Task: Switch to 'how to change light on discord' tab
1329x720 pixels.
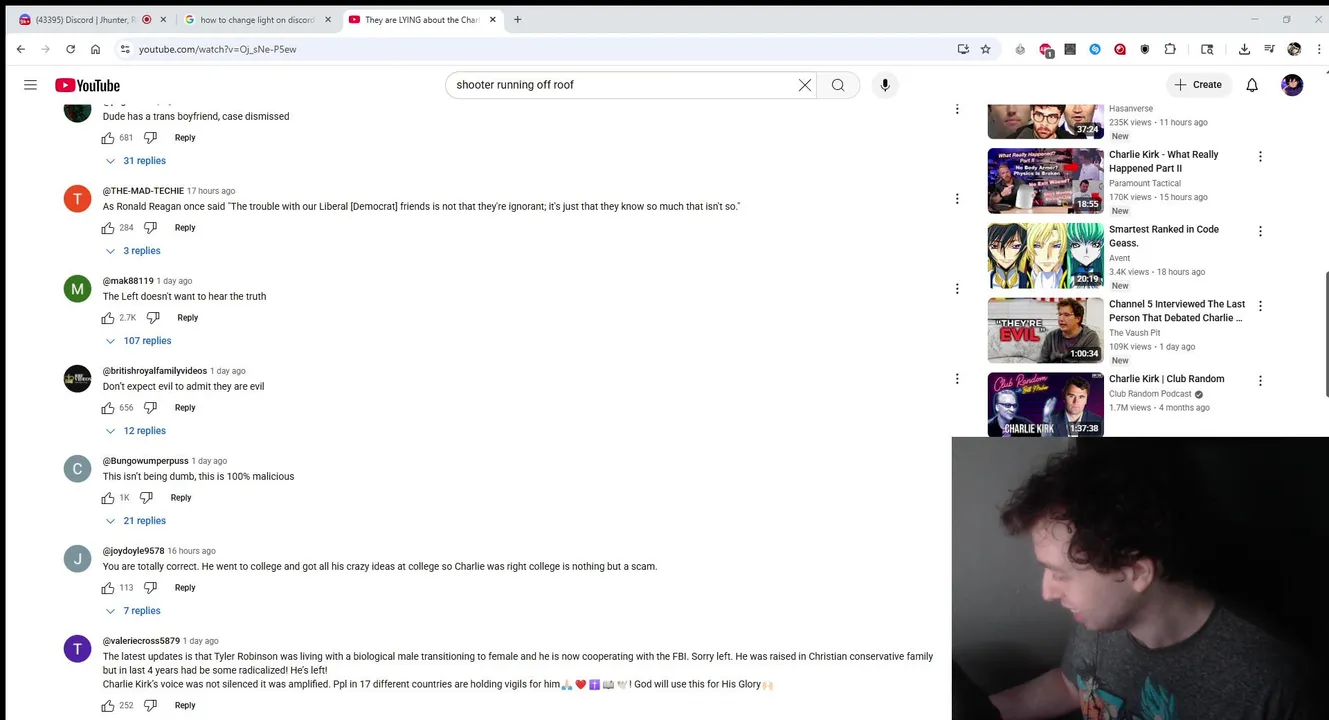Action: 258,19
